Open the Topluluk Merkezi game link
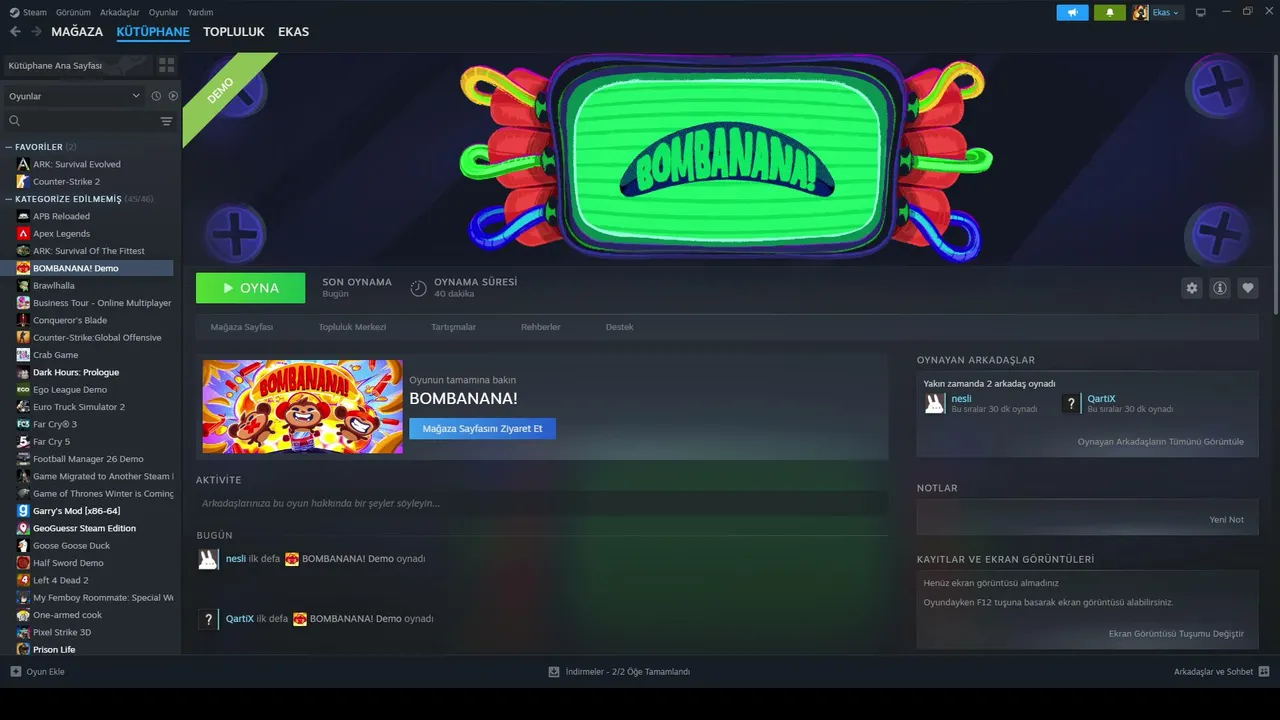Viewport: 1280px width, 720px height. (352, 327)
